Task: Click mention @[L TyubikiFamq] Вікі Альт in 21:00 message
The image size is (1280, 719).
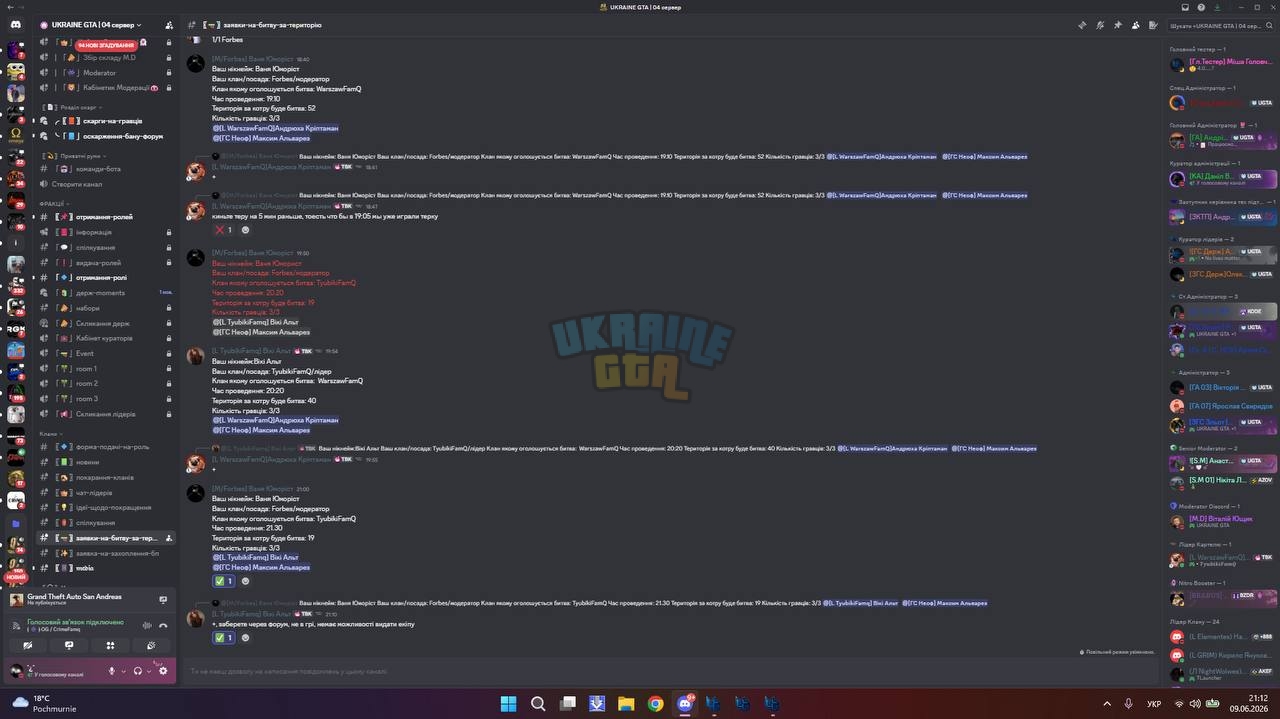Action: 255,557
